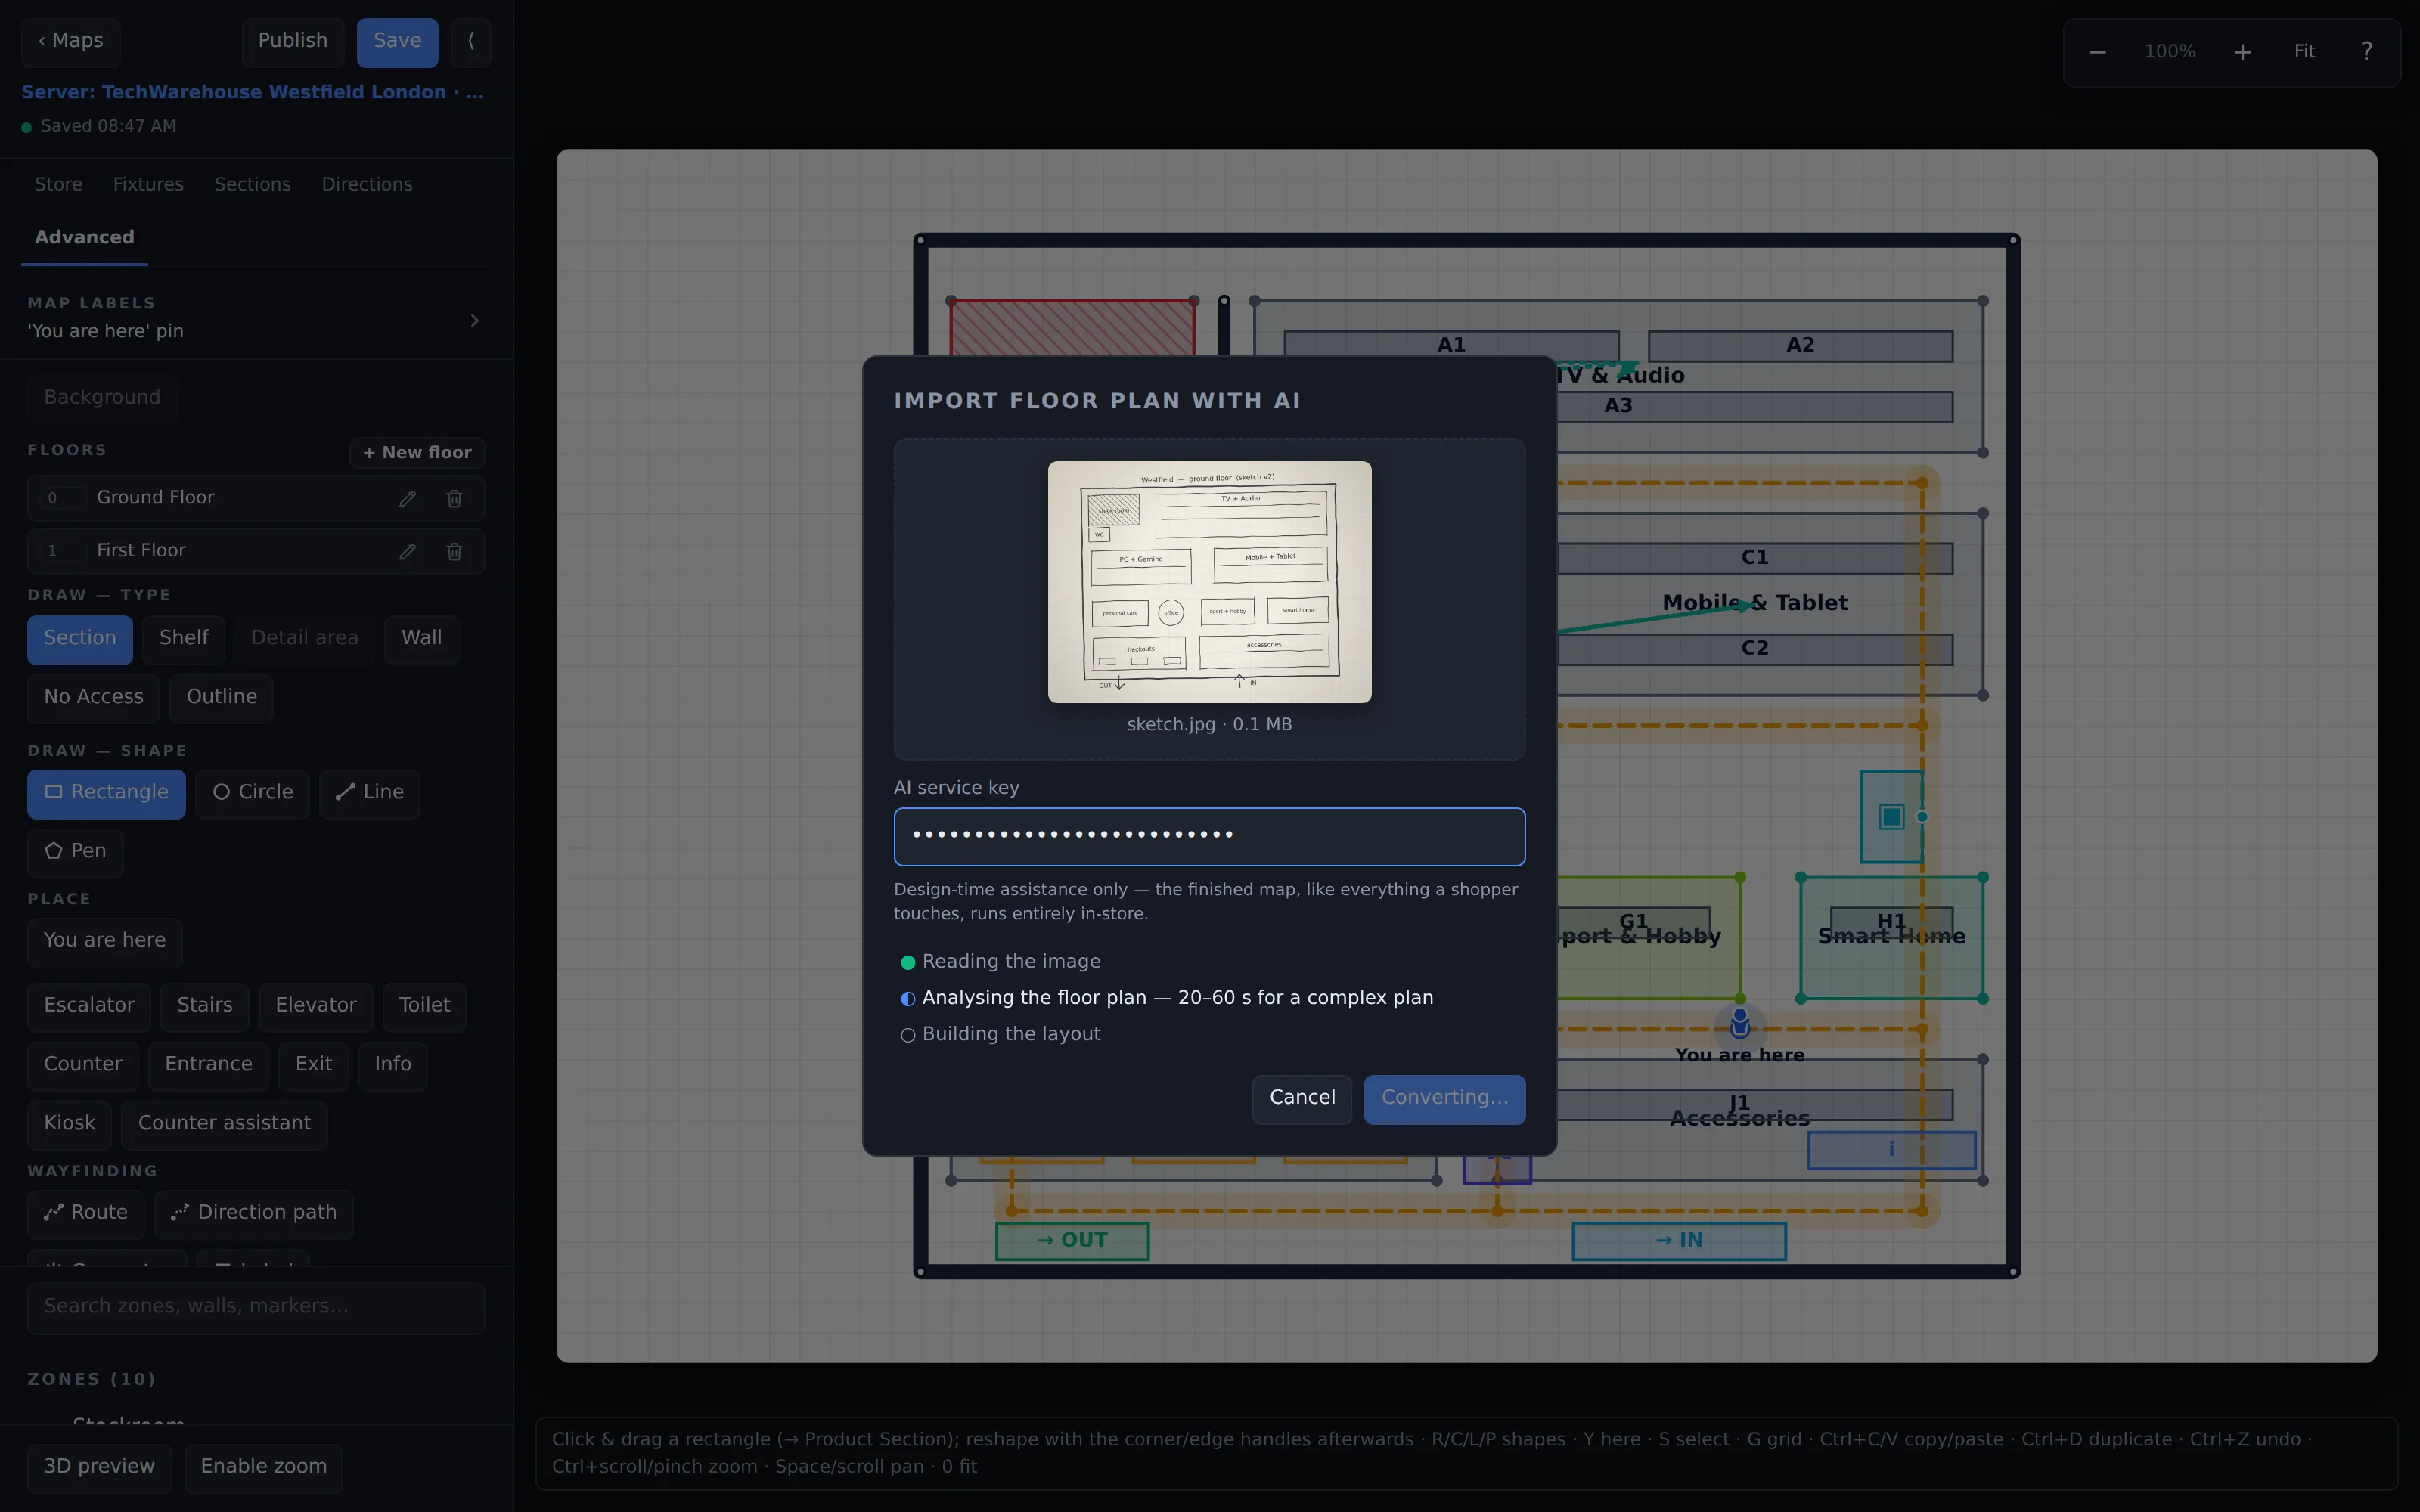Cancel the floor plan import
The image size is (2420, 1512).
coord(1302,1099)
